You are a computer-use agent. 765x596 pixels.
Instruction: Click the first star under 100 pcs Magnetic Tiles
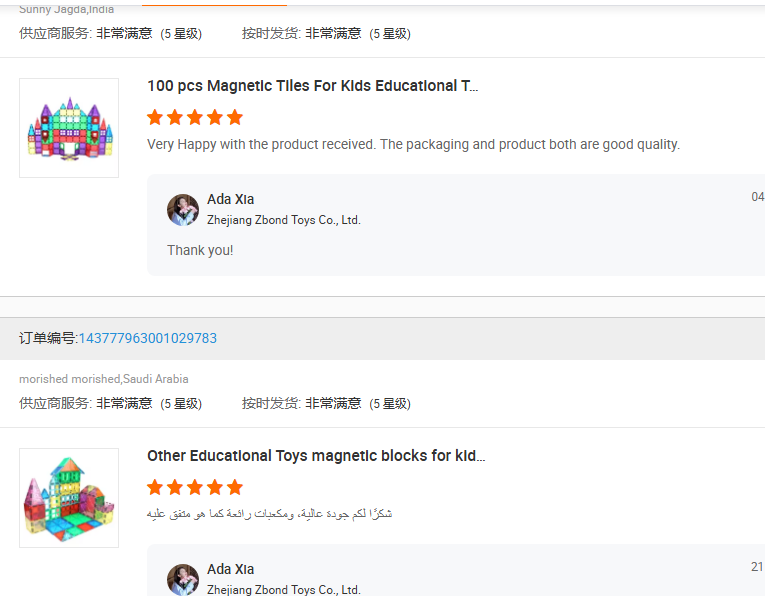[155, 117]
